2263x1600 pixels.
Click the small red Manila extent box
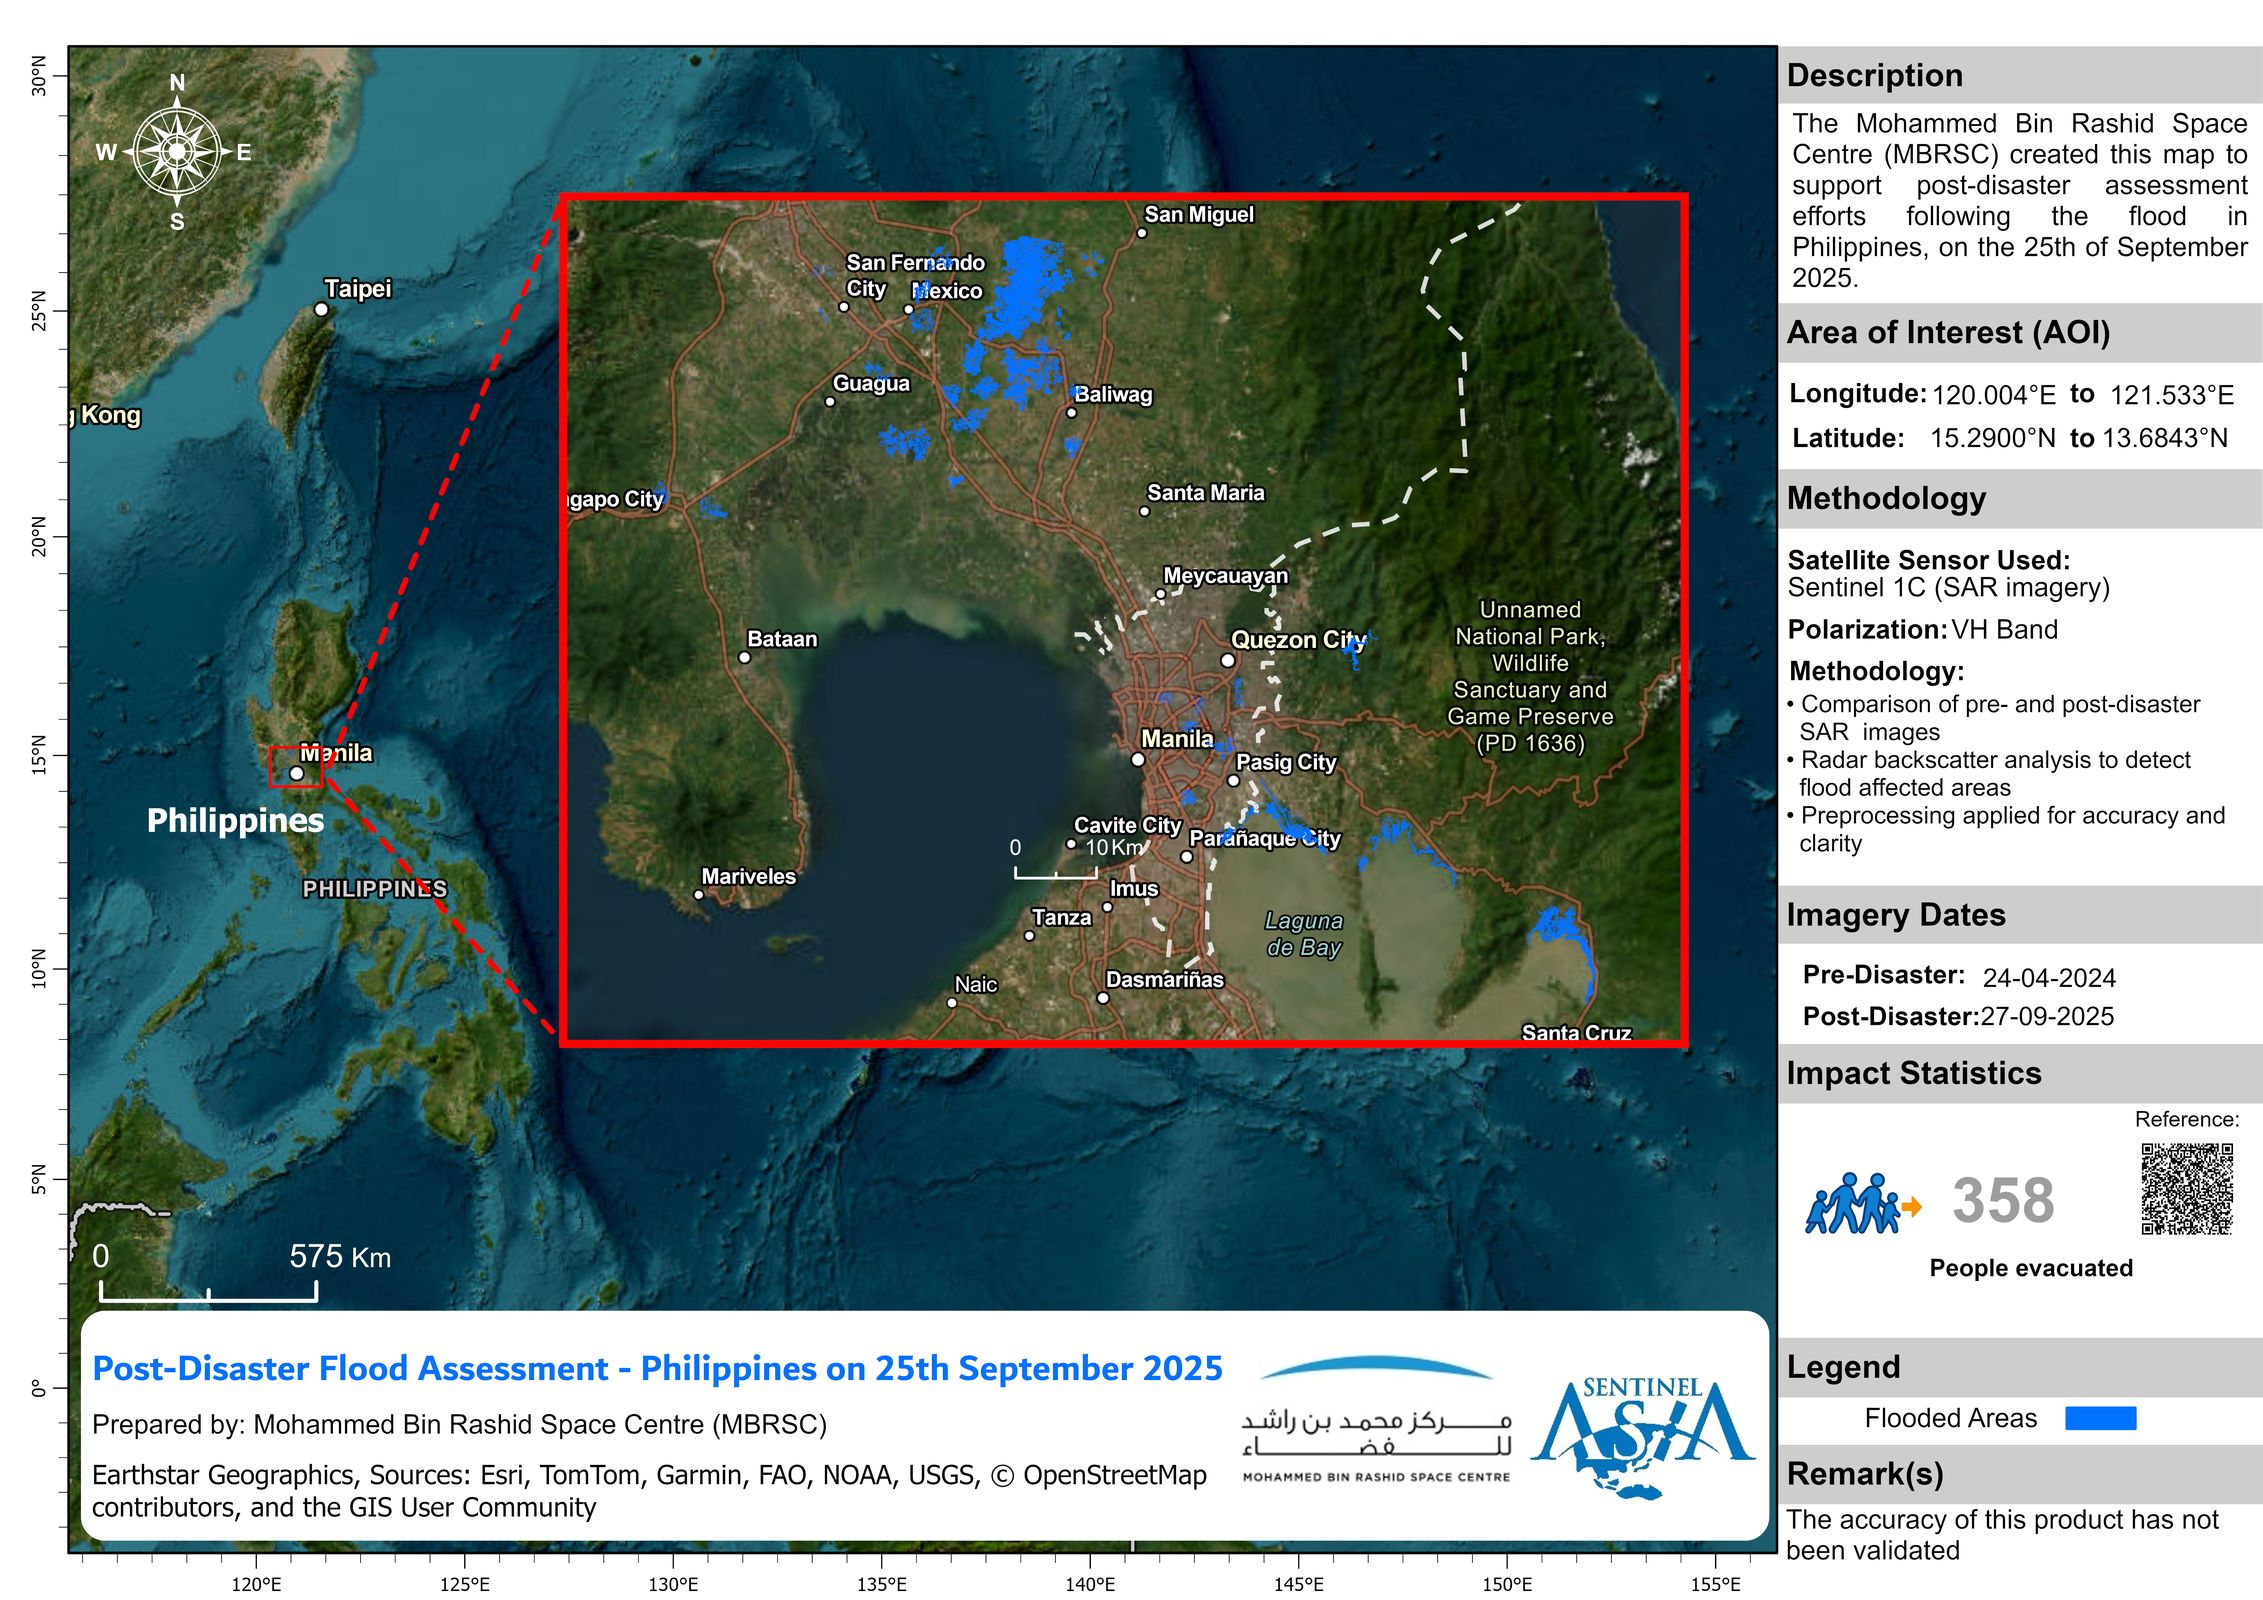pos(296,767)
